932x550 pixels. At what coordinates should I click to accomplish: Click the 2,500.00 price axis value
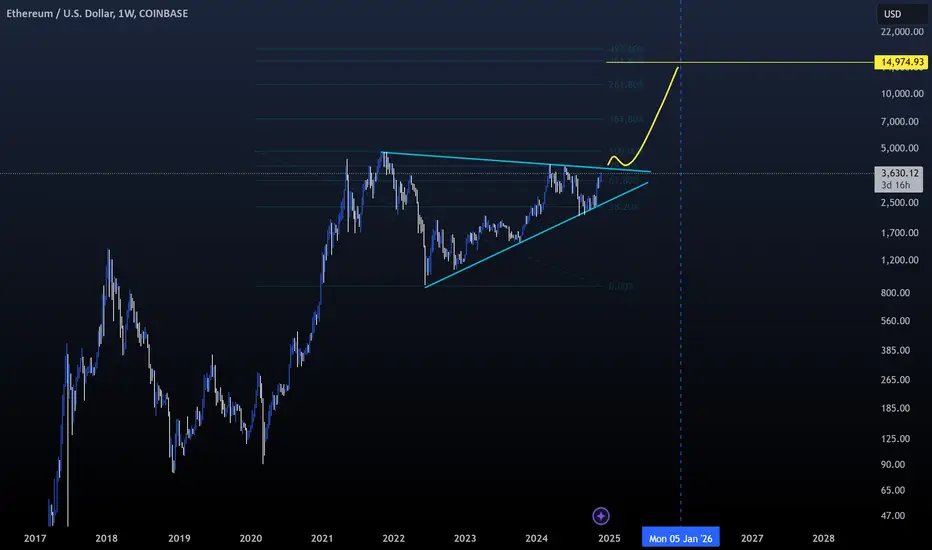pos(900,202)
